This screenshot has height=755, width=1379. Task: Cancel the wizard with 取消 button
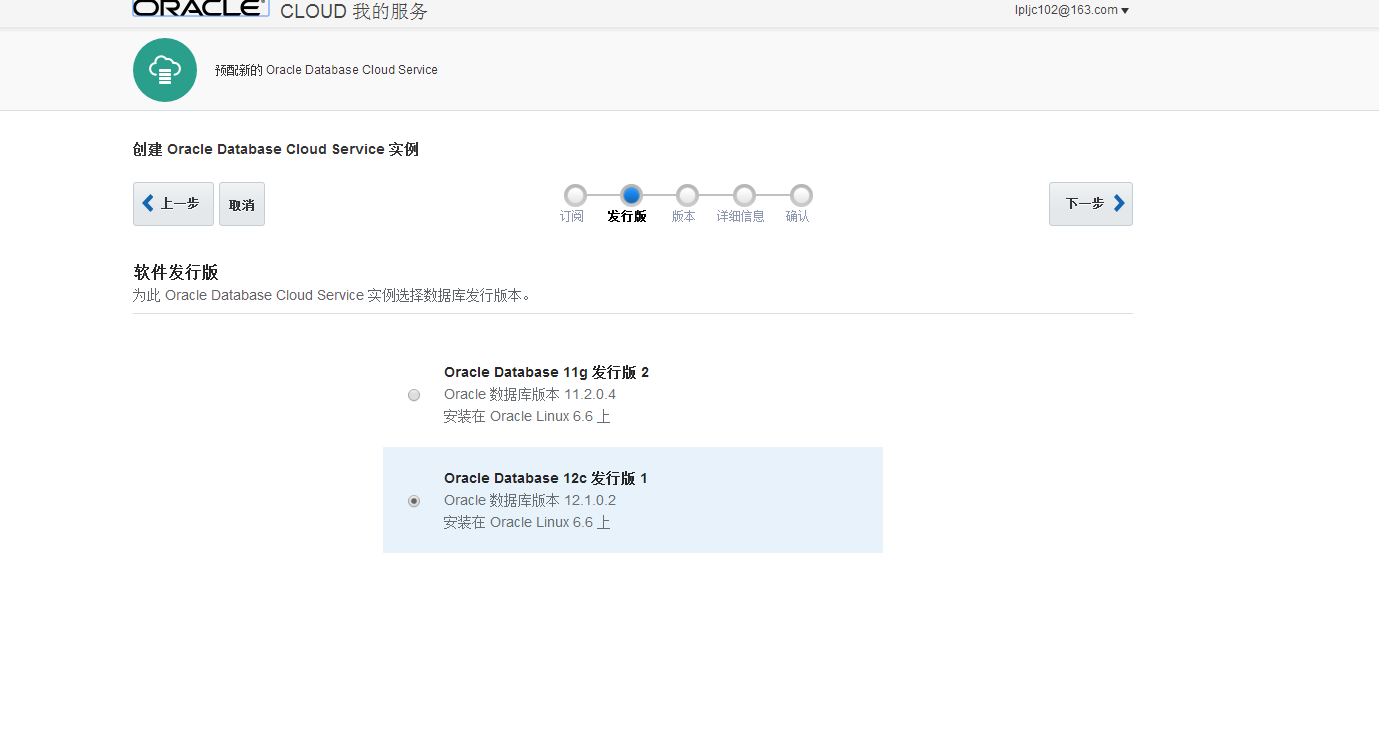coord(242,204)
